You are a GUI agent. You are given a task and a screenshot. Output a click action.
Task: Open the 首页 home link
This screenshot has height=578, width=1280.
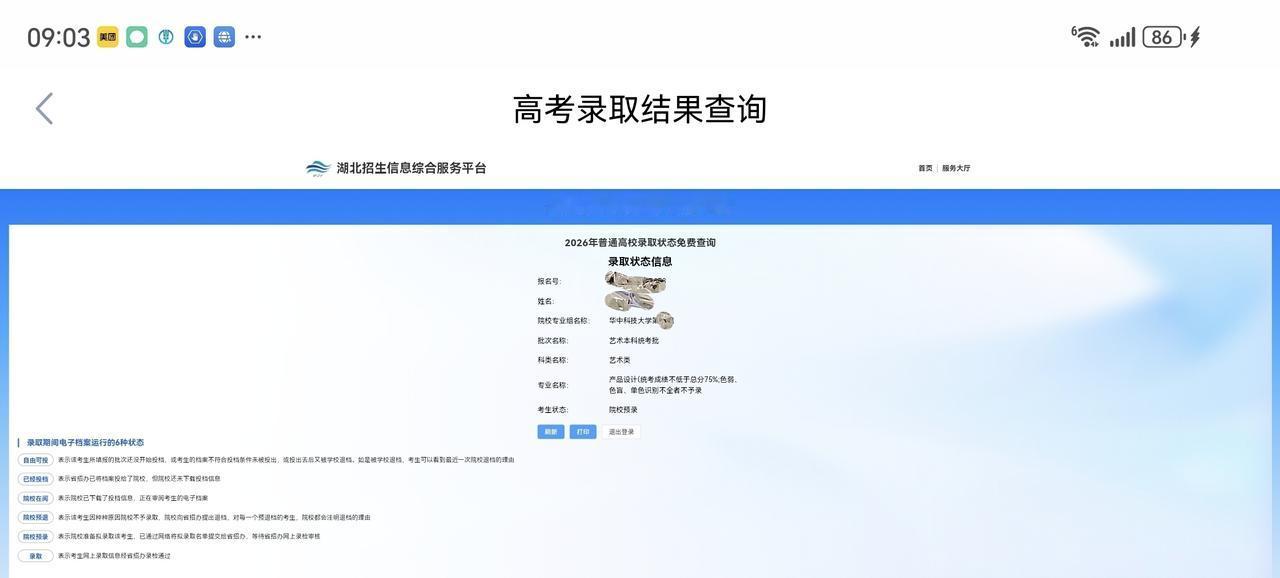(925, 168)
